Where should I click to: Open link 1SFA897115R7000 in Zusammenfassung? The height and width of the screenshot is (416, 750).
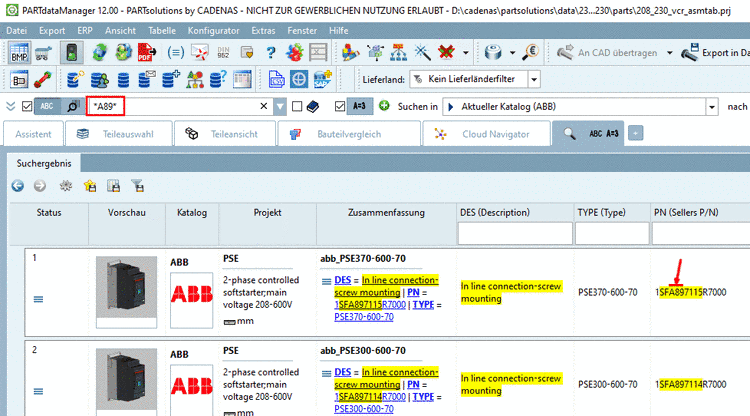point(370,305)
